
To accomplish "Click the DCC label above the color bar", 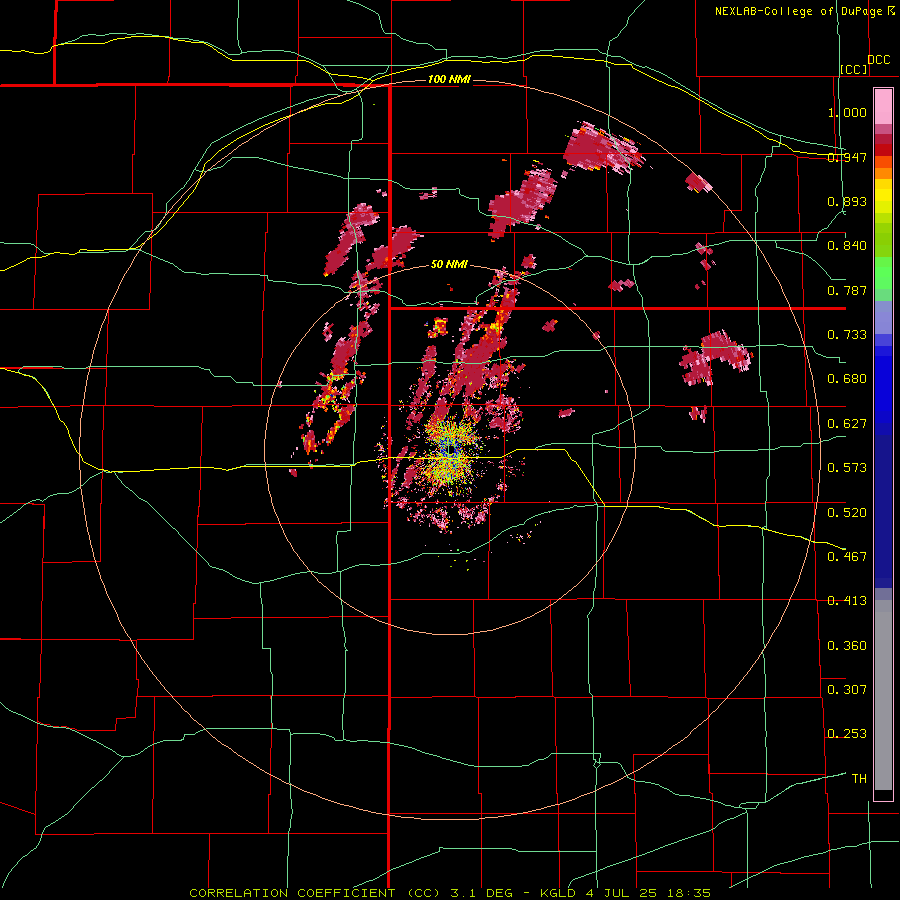I will [x=878, y=60].
